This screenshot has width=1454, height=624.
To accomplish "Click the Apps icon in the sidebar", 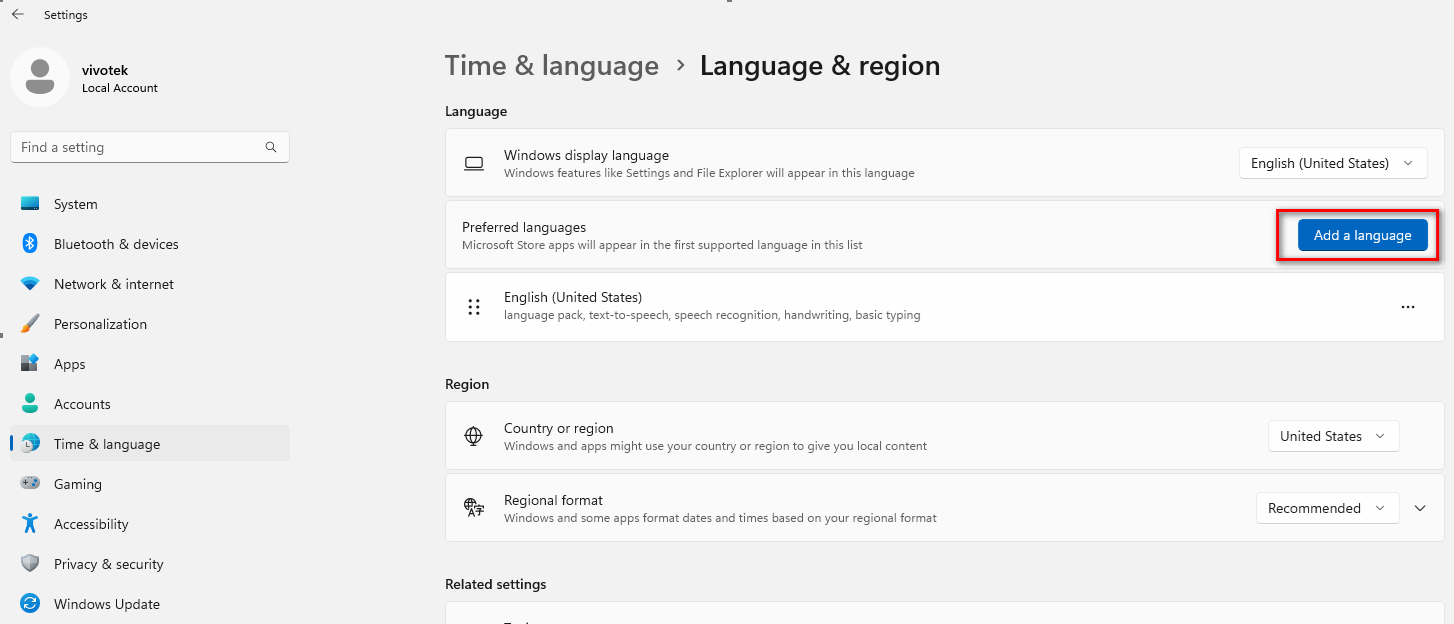I will click(x=30, y=364).
